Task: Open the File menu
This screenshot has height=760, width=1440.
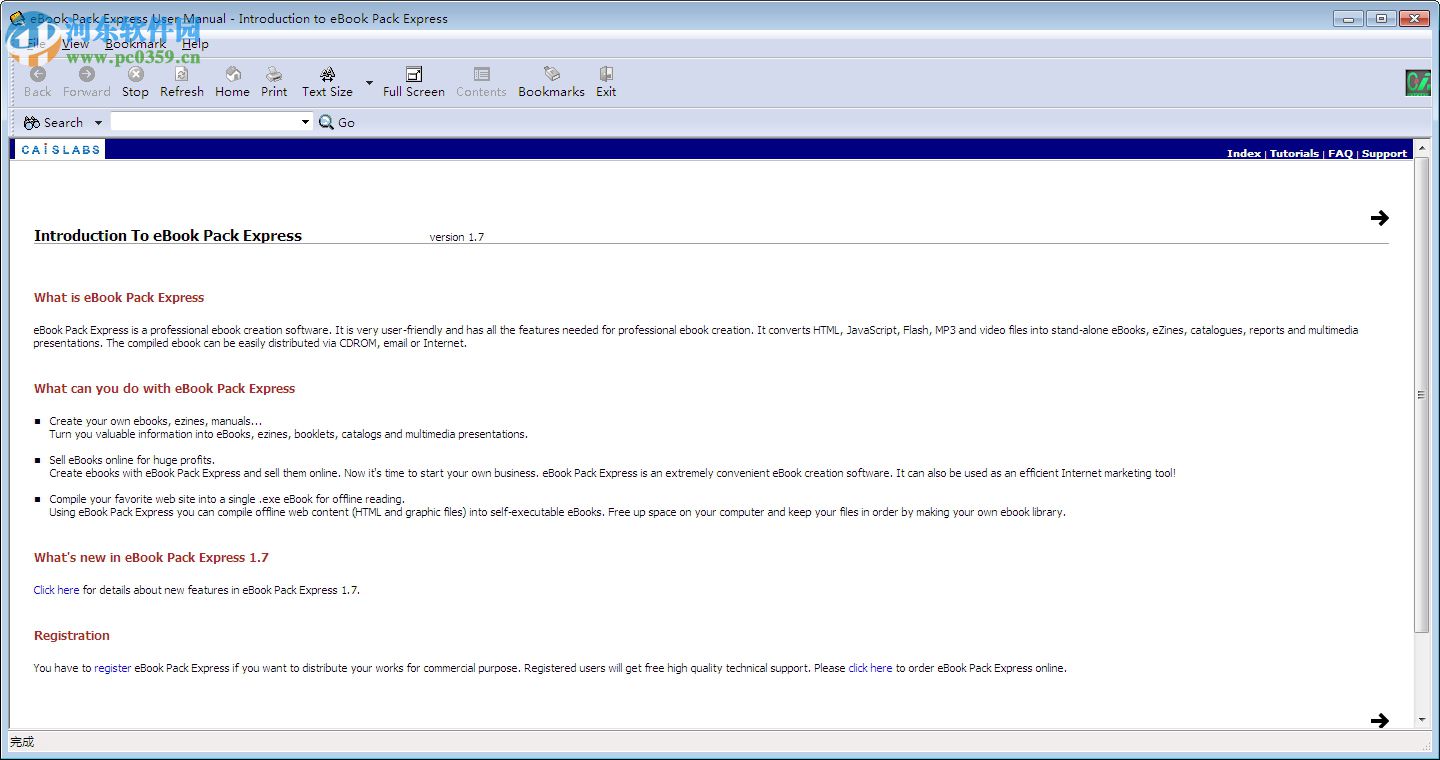Action: point(36,43)
